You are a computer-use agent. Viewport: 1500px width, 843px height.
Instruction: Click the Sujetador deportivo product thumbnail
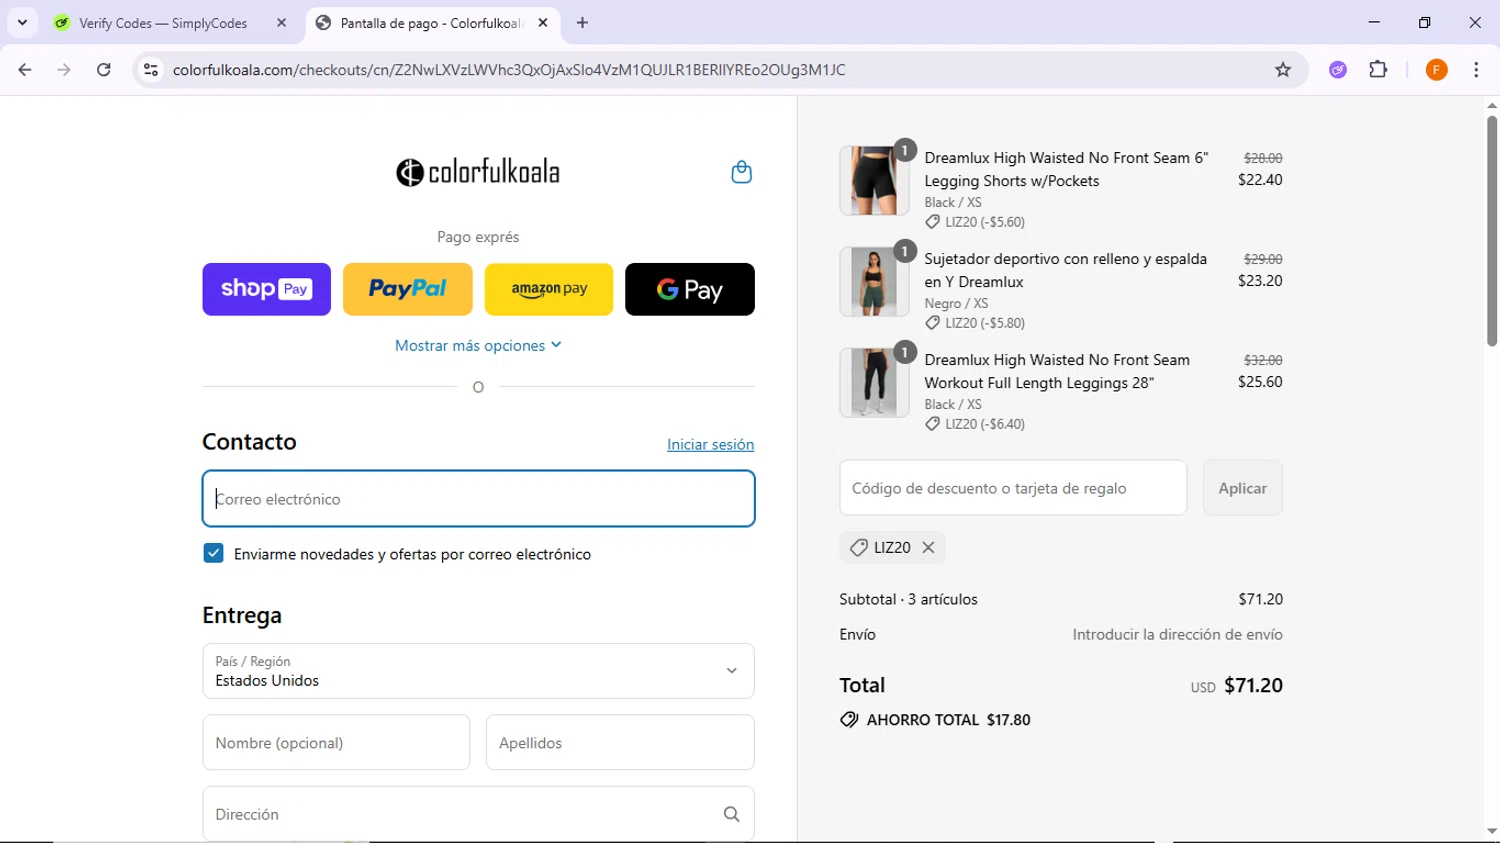(x=873, y=282)
